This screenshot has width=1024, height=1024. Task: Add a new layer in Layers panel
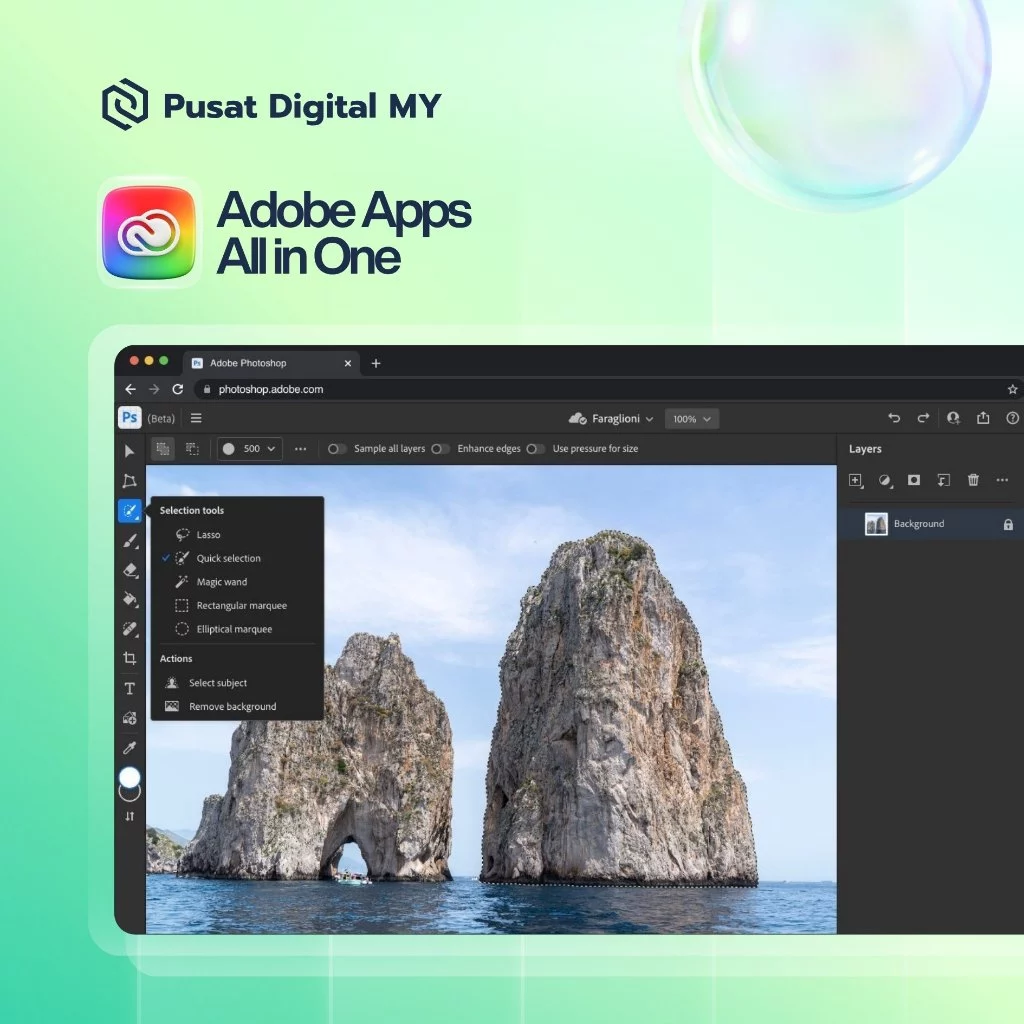coord(856,481)
